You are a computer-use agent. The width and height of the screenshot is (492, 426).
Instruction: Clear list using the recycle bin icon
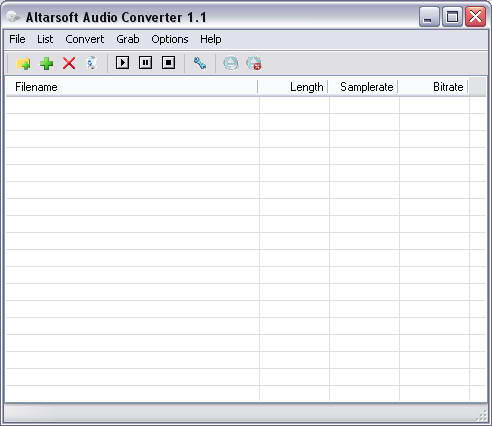tap(91, 63)
